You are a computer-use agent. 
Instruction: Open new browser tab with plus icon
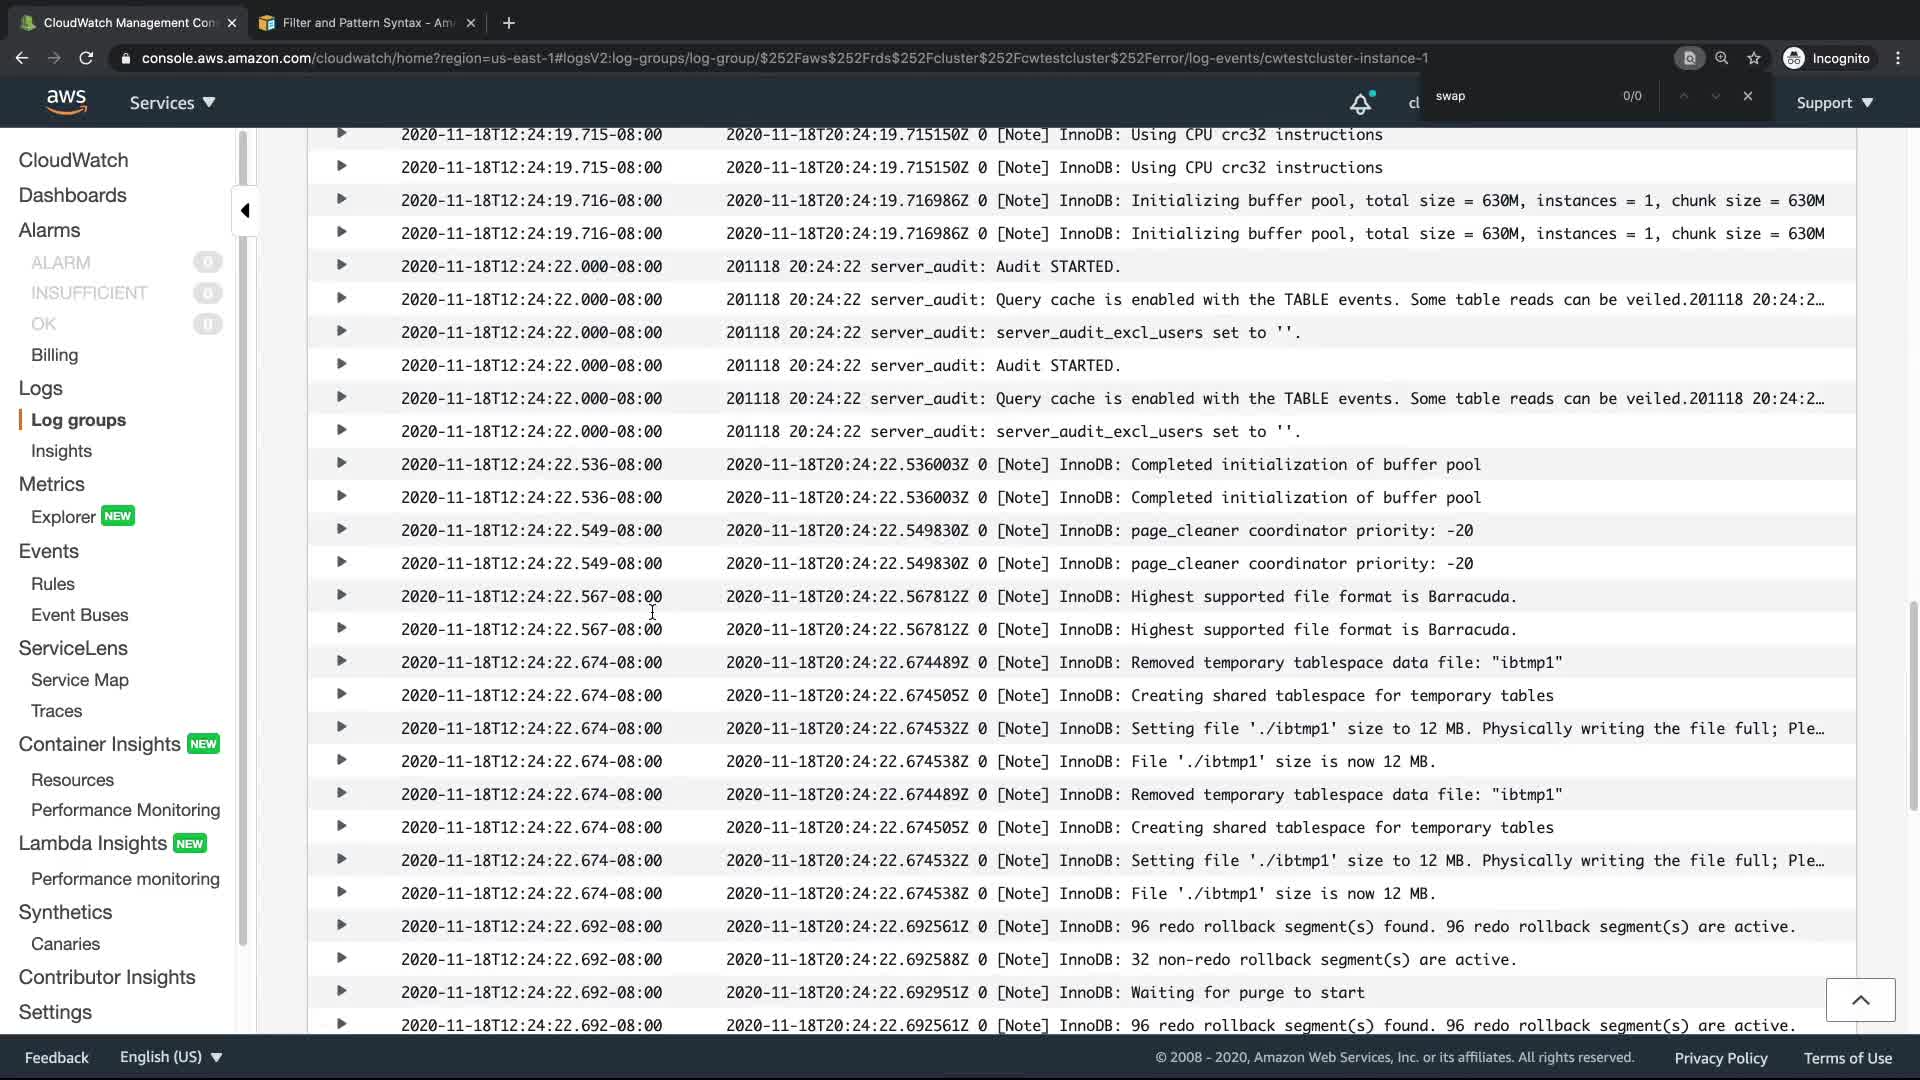coord(509,22)
